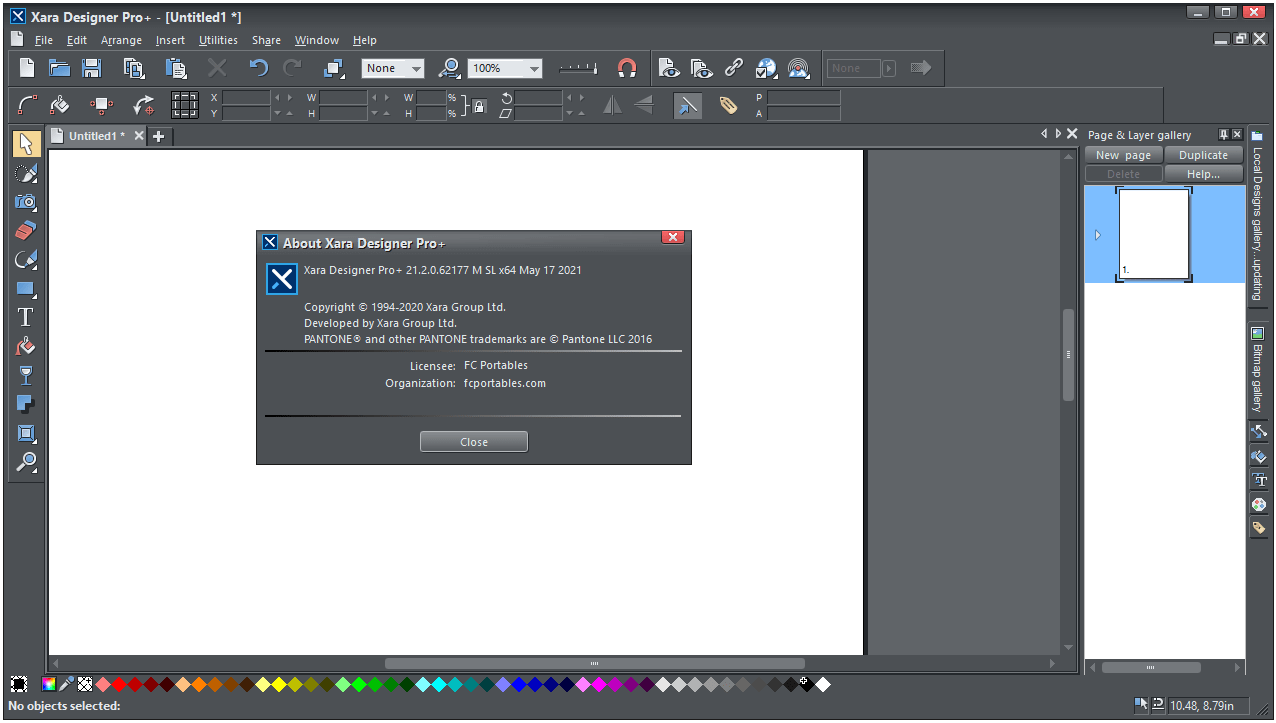
Task: Select the Shadow tool
Action: pyautogui.click(x=27, y=405)
